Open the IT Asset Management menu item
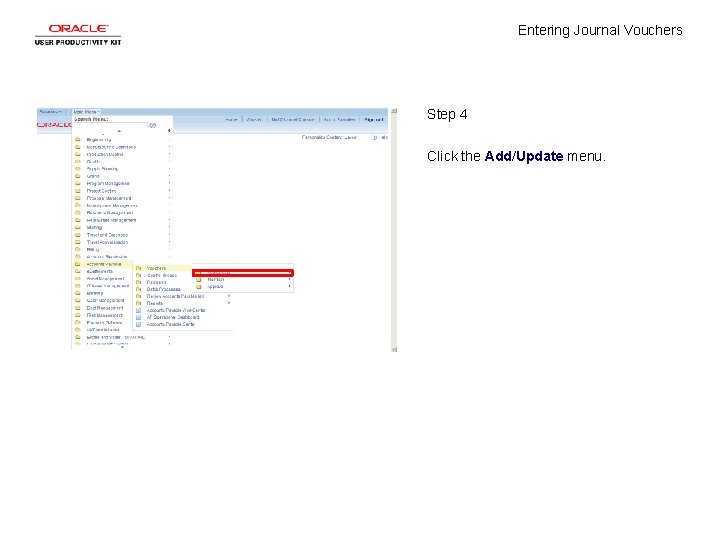 (x=108, y=286)
